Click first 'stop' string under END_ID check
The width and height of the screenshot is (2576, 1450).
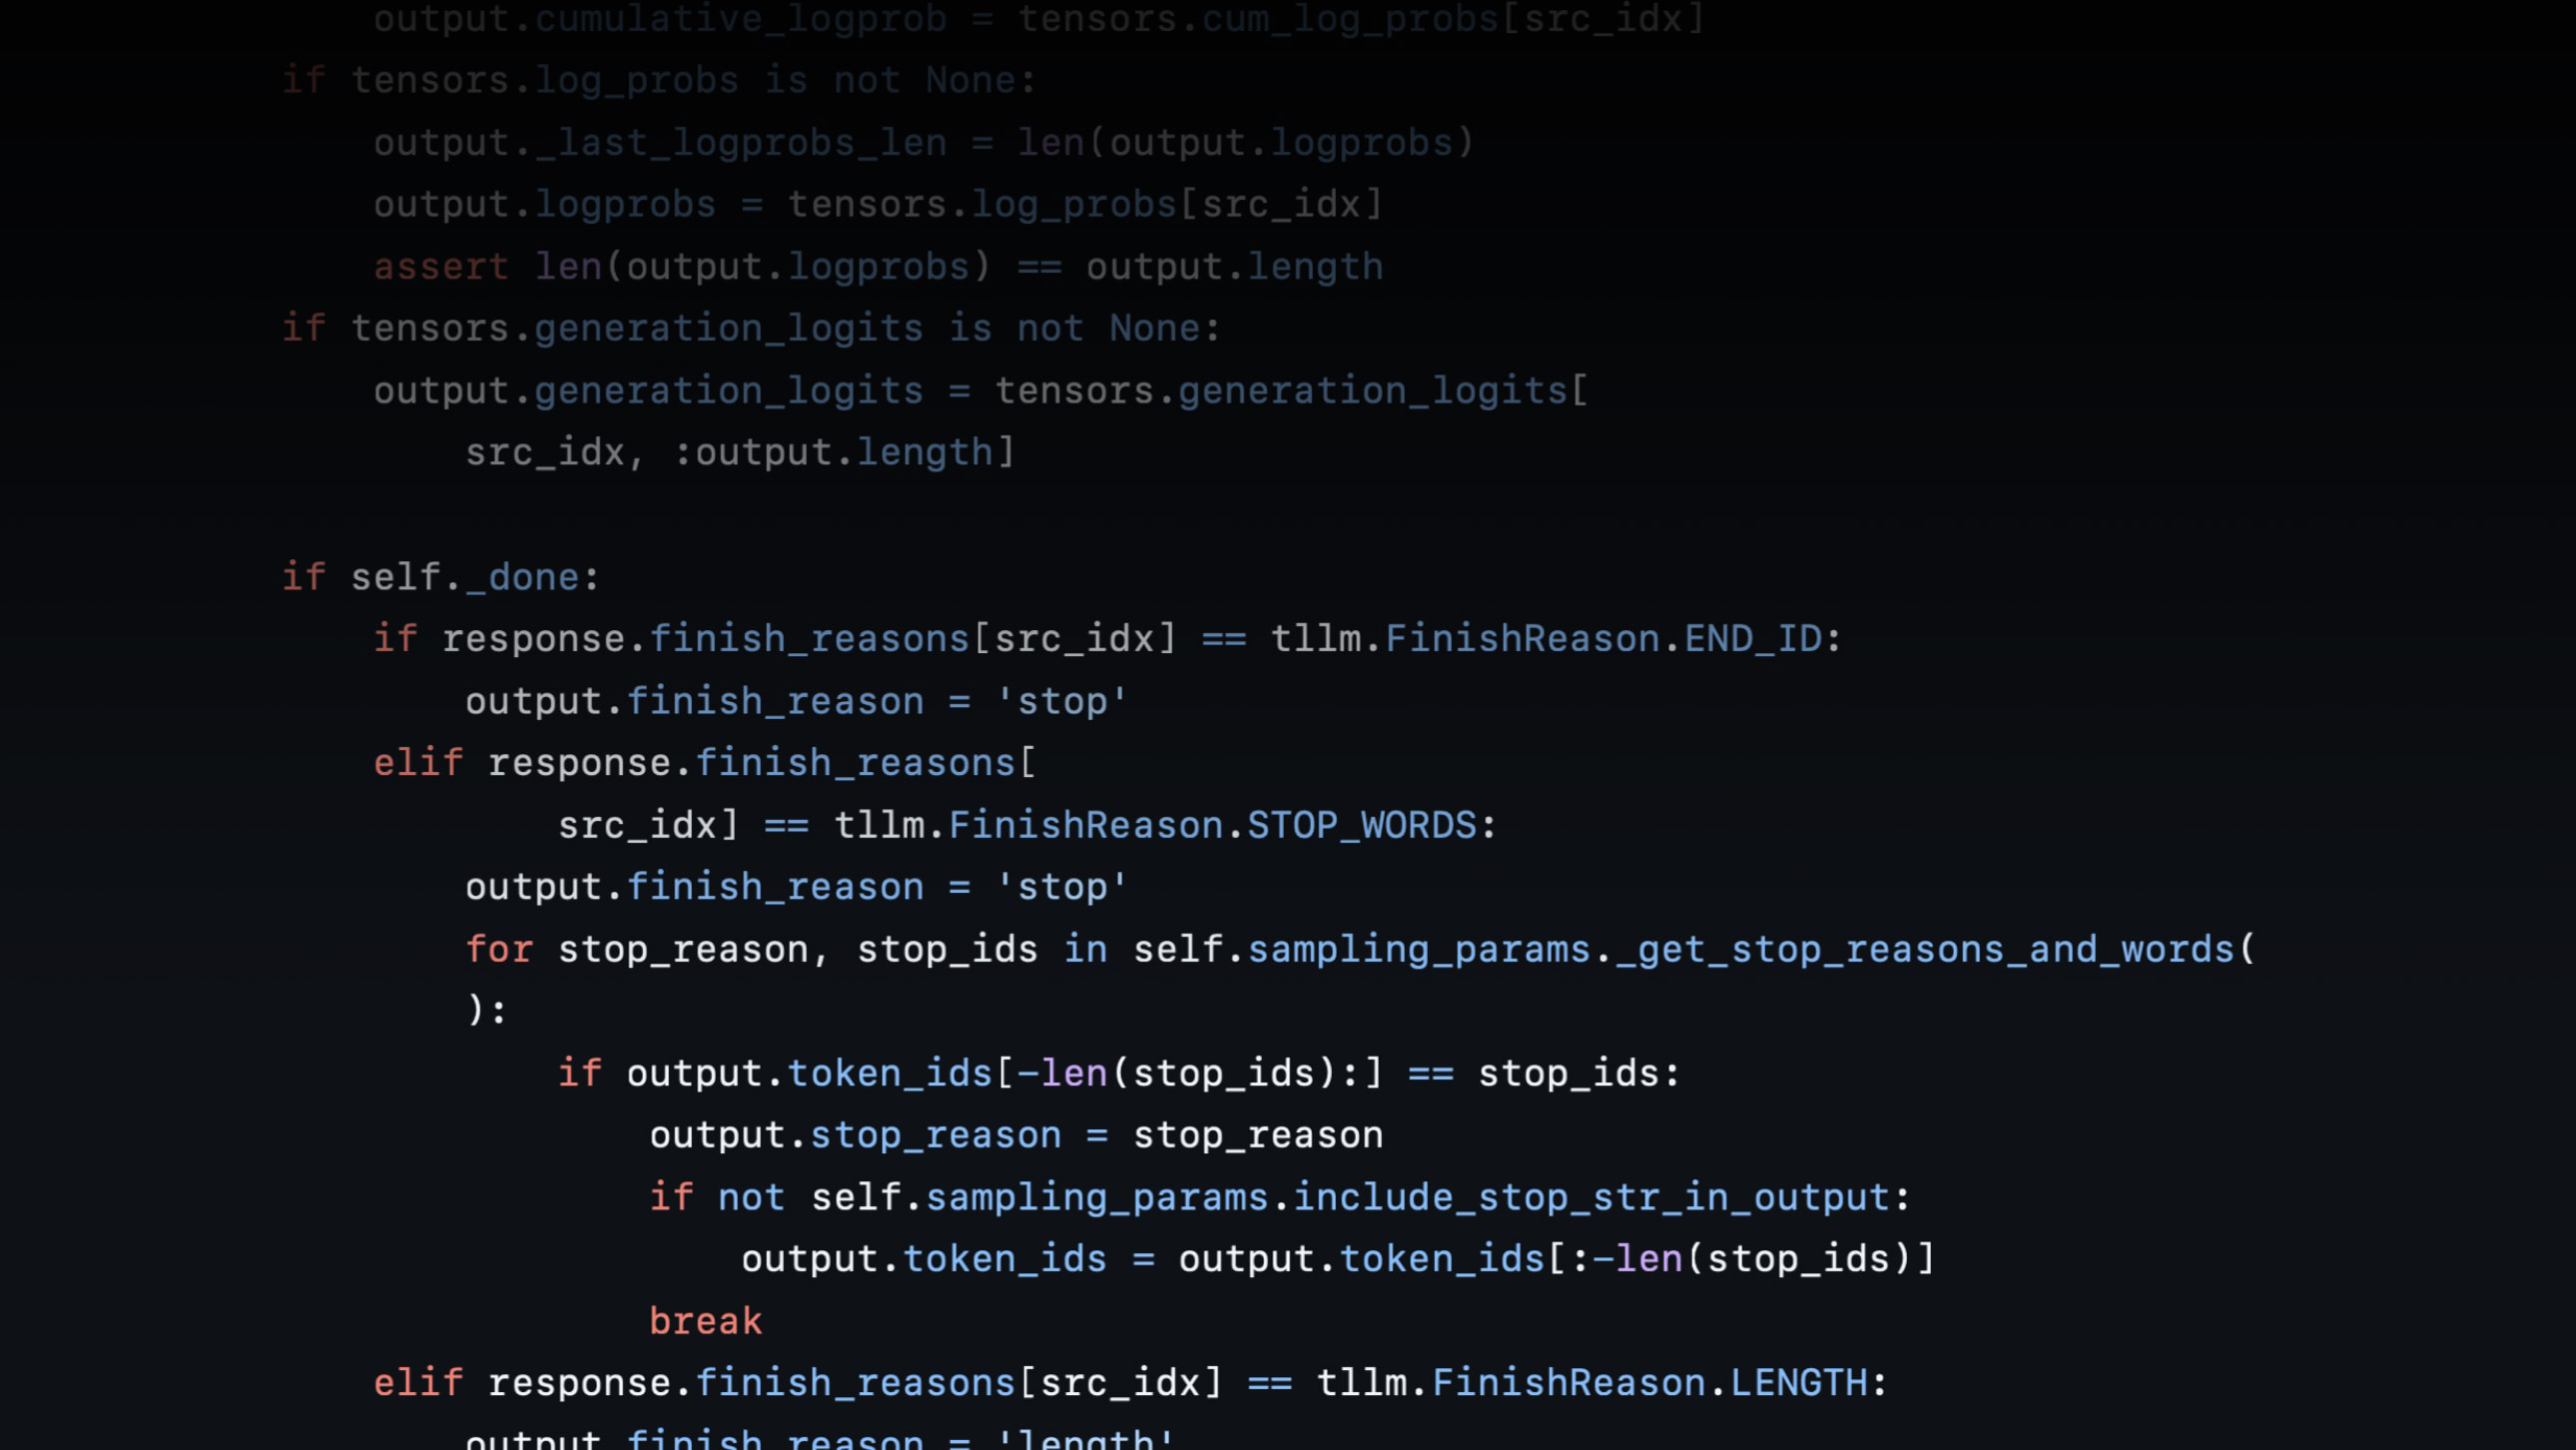(1062, 701)
